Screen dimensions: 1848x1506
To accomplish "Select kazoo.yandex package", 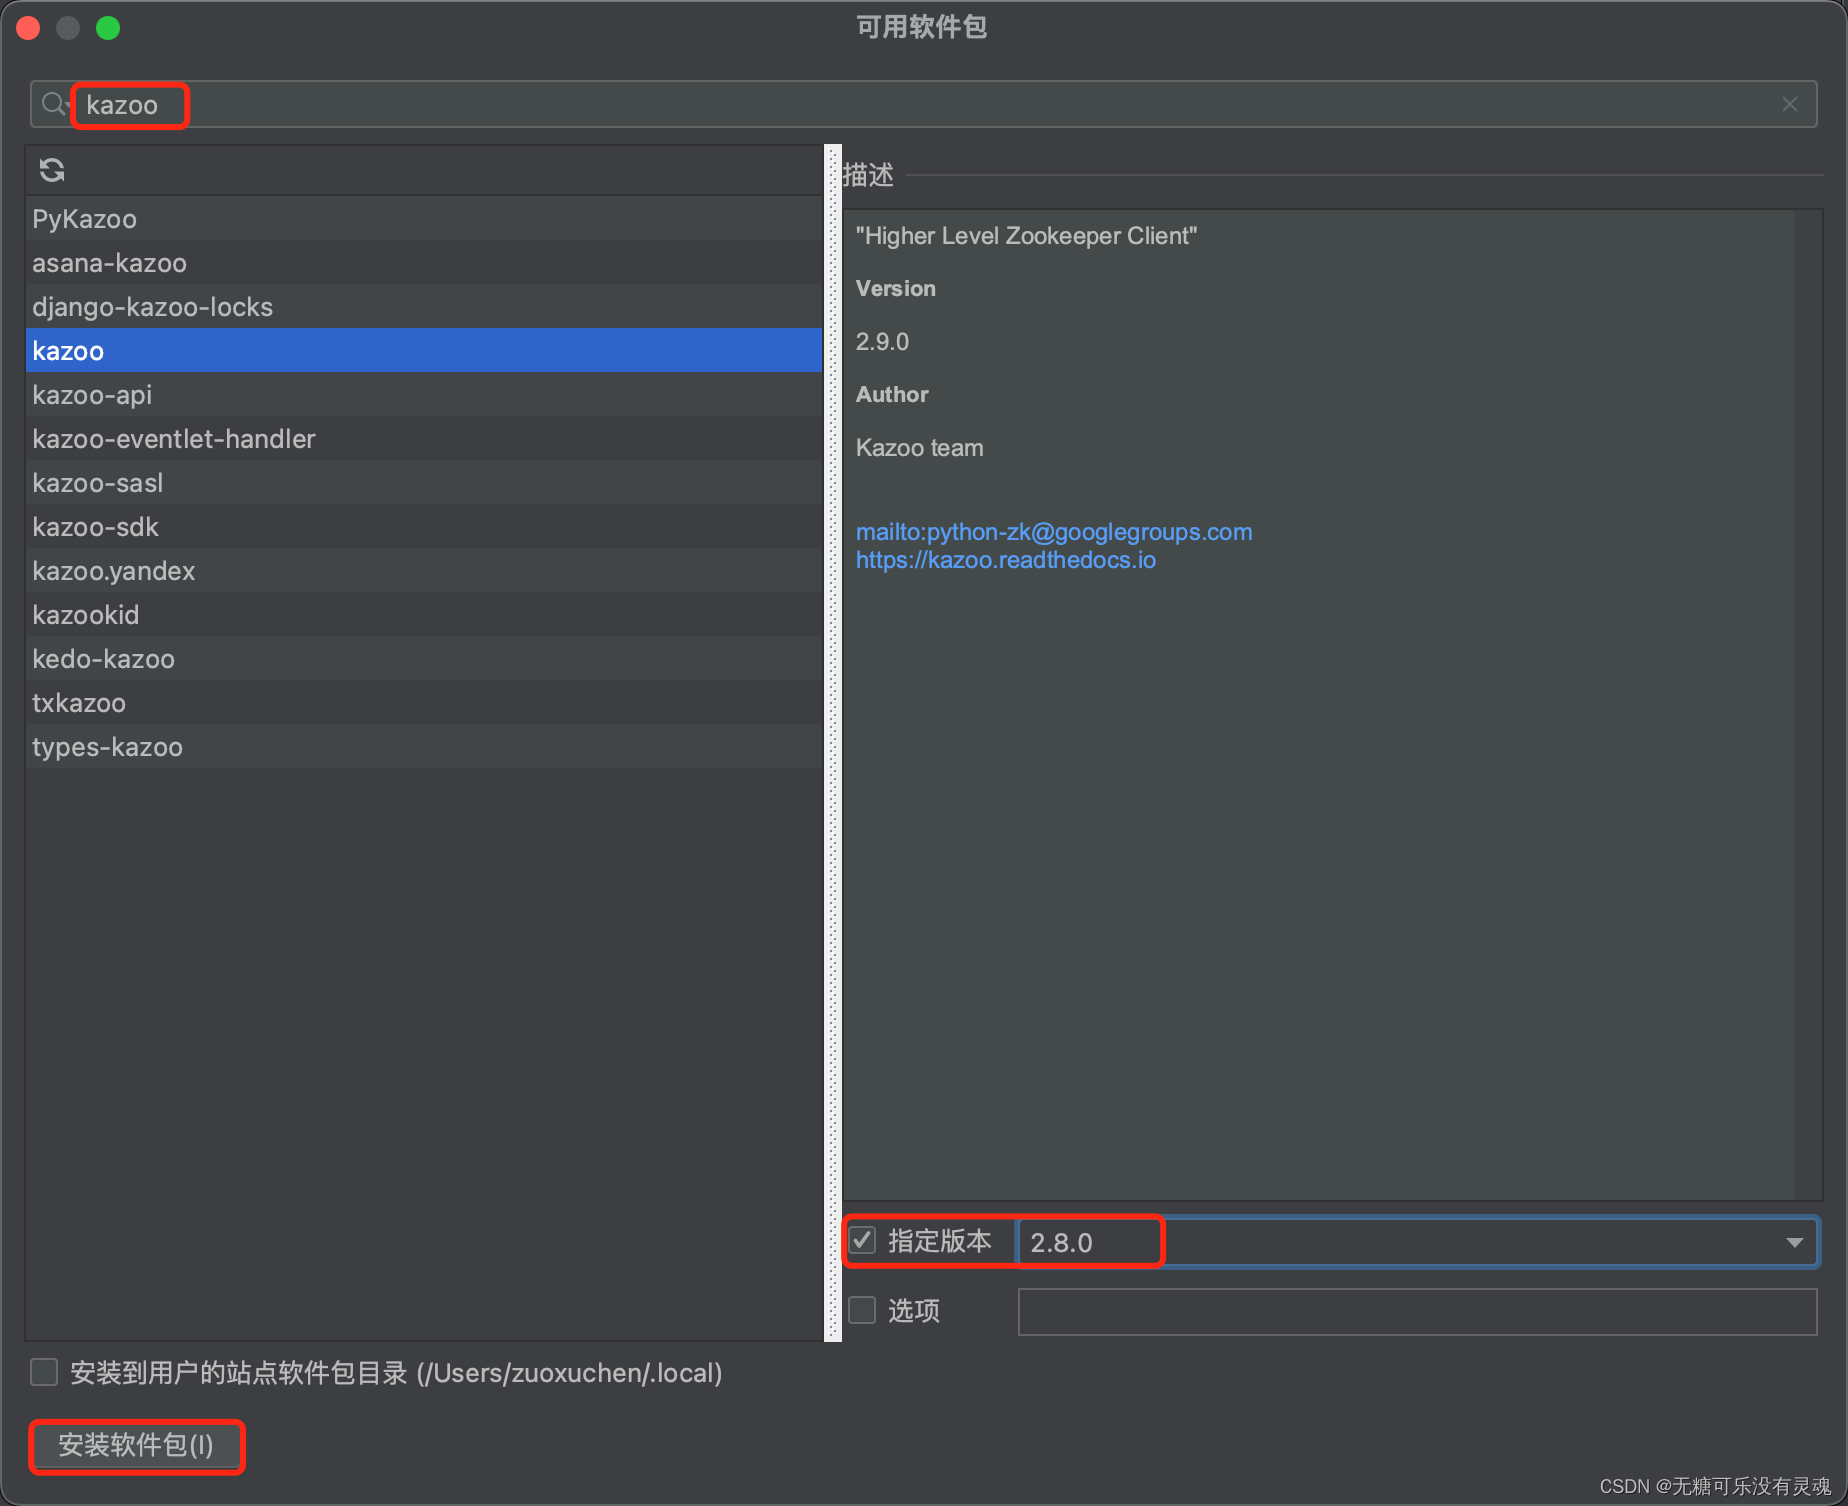I will click(x=424, y=570).
